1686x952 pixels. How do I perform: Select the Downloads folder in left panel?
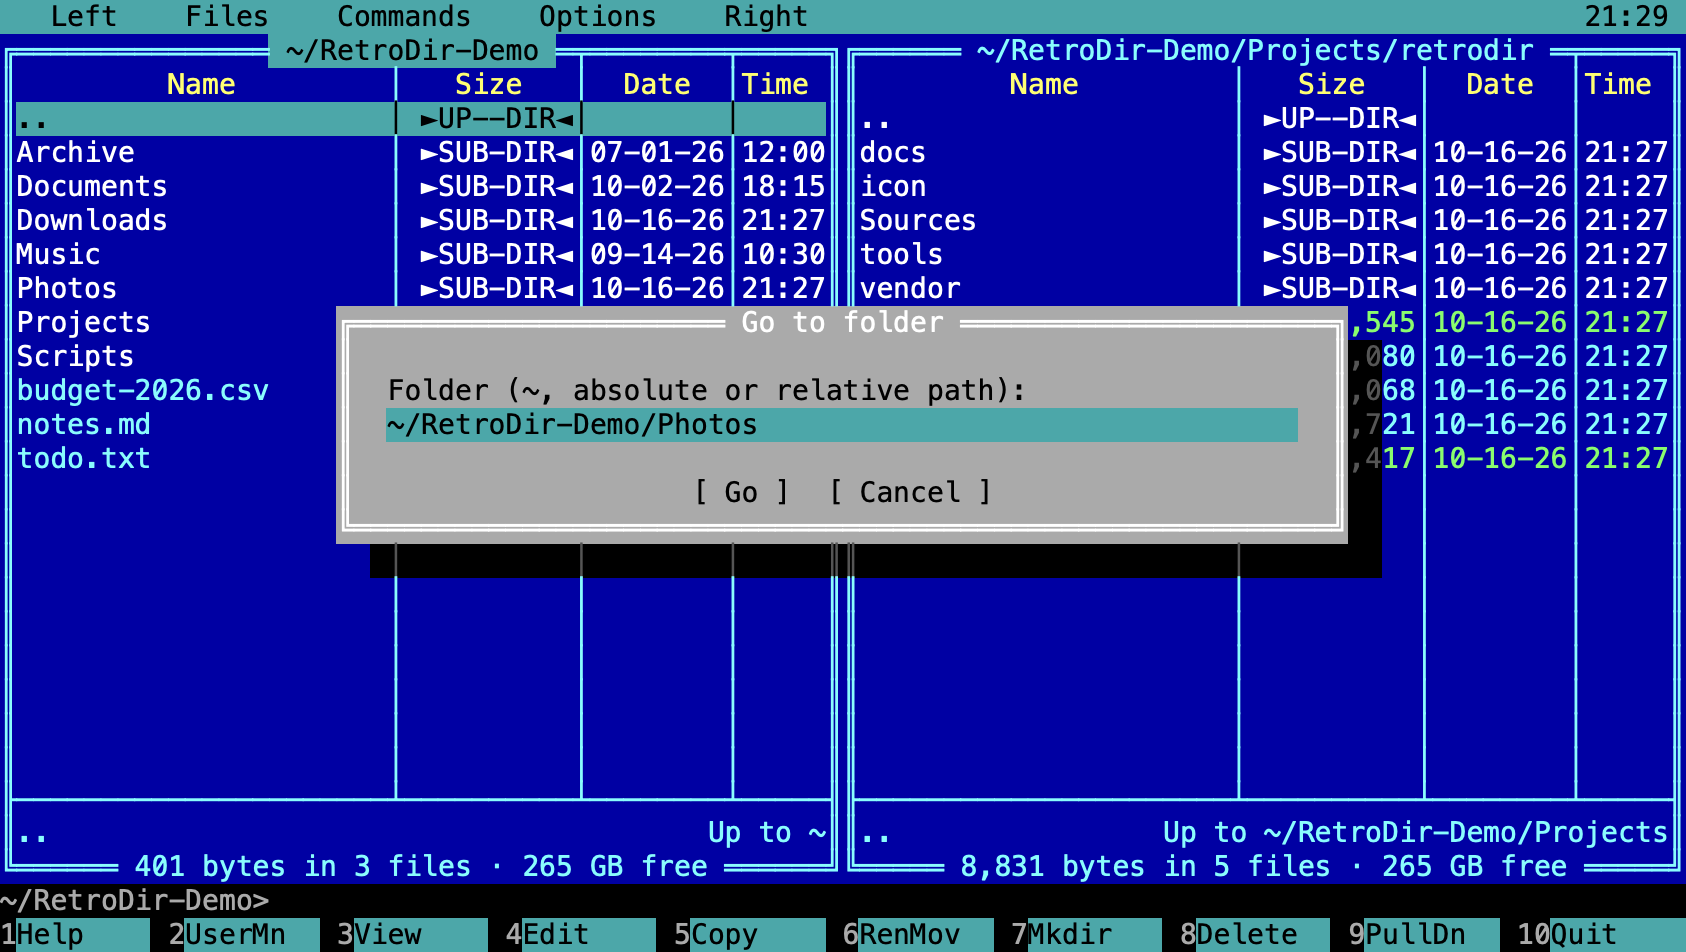421,221
